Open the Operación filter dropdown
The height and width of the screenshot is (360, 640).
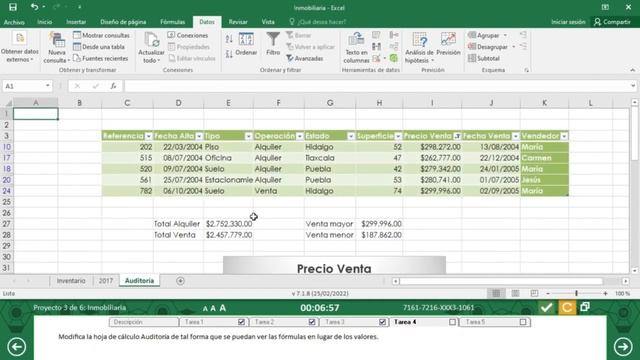[300, 136]
